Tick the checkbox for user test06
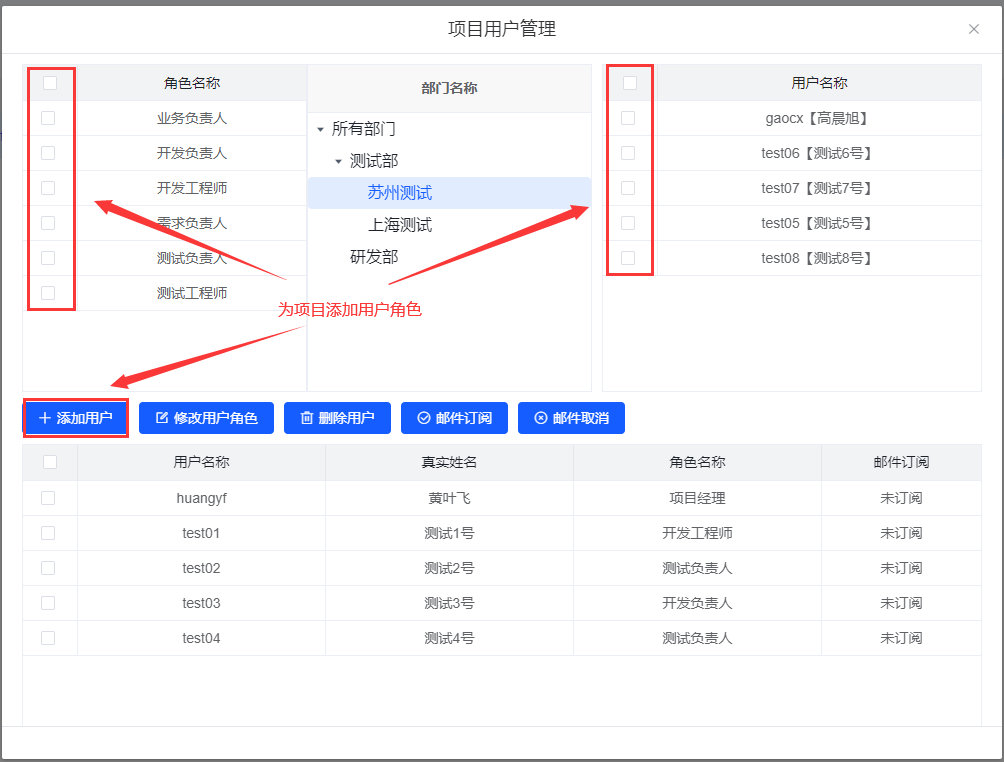 coord(628,153)
